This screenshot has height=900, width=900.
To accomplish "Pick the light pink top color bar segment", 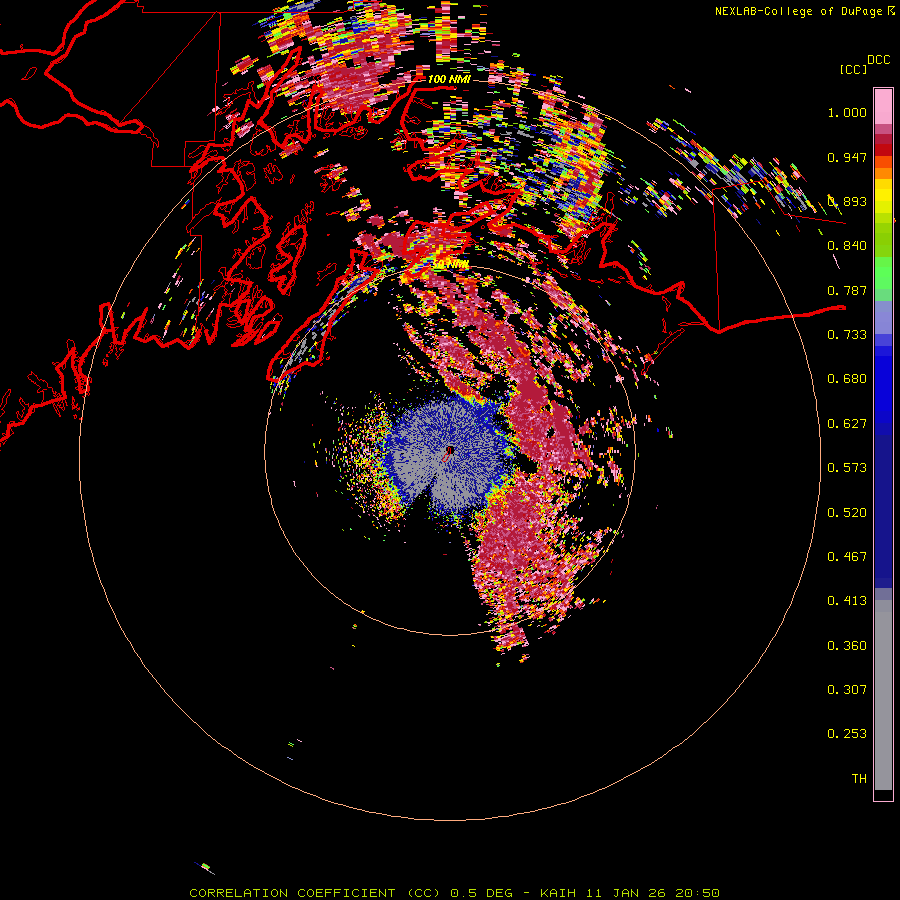I will pos(883,107).
